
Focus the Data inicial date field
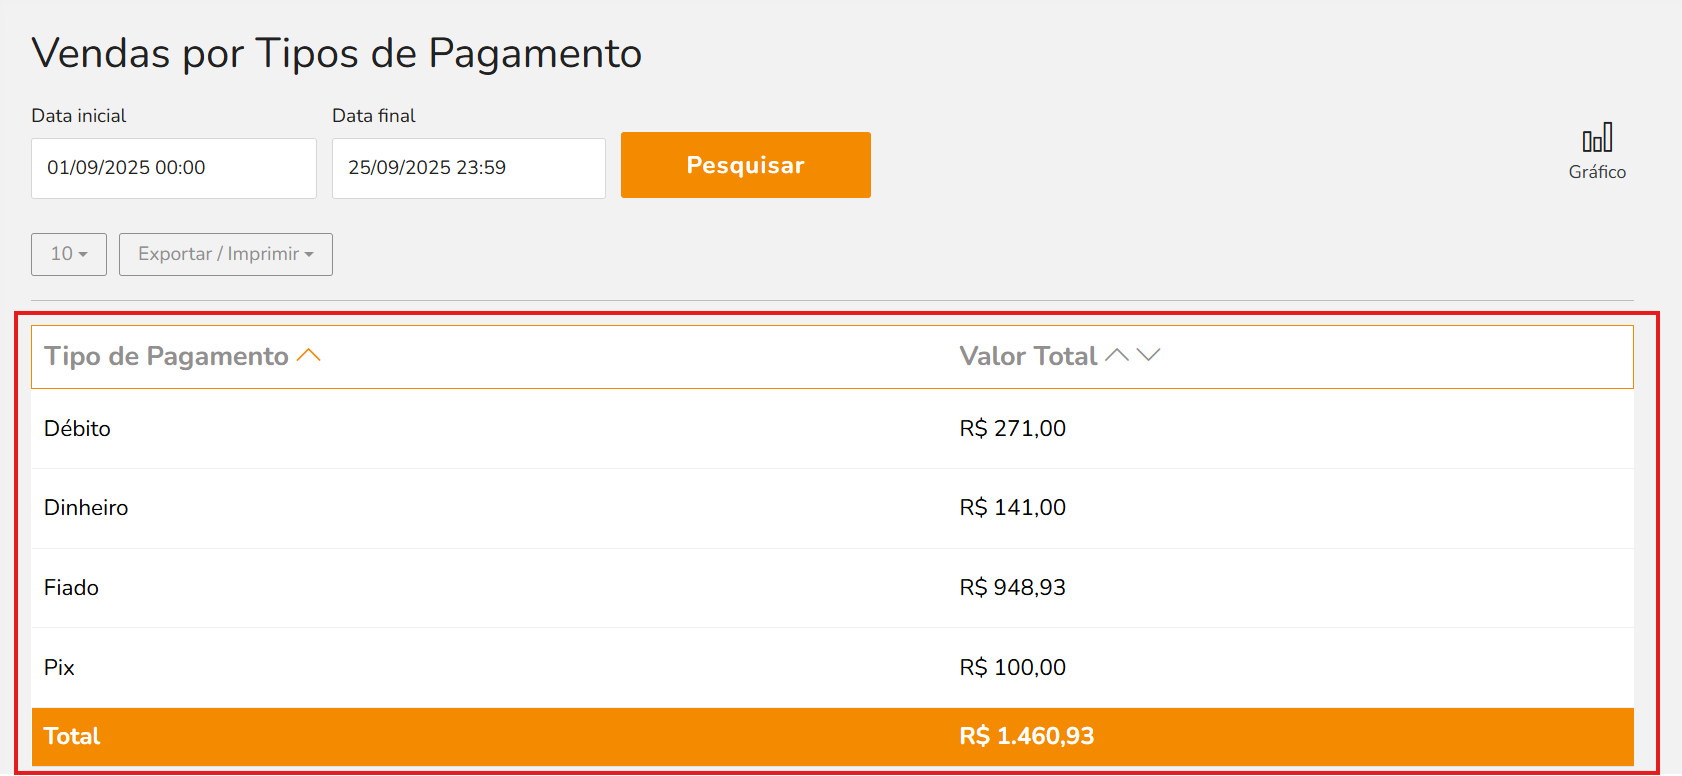coord(174,168)
